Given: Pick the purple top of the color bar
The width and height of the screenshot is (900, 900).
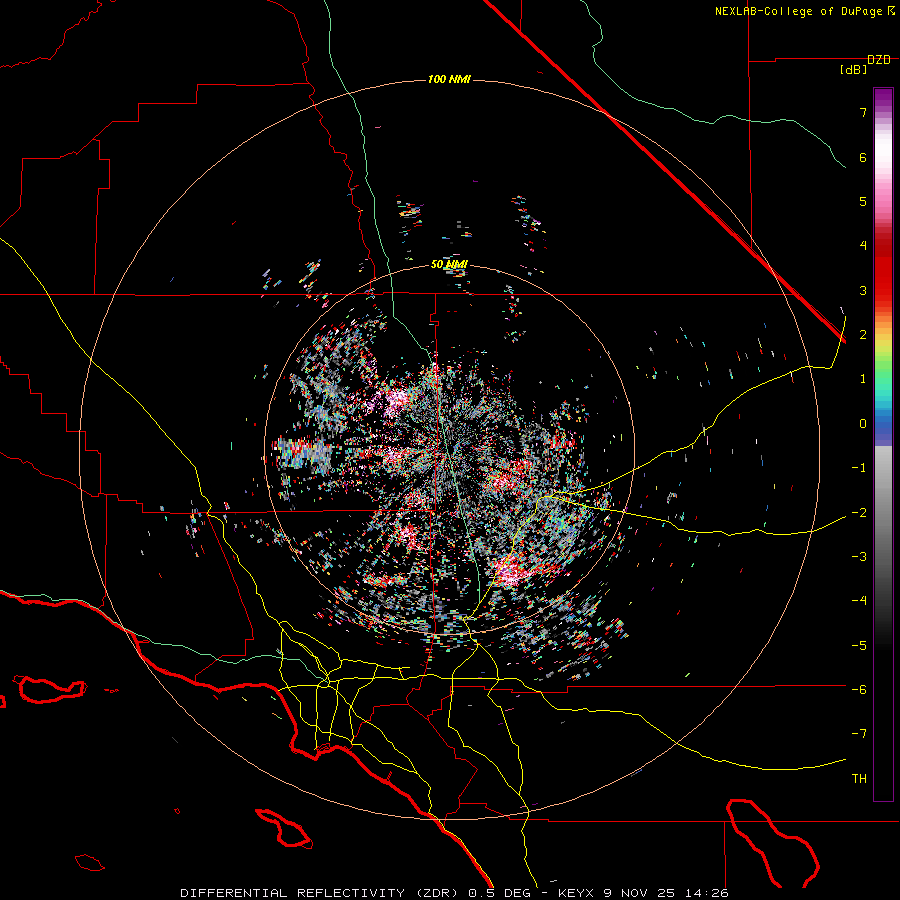Looking at the screenshot, I should (x=883, y=98).
